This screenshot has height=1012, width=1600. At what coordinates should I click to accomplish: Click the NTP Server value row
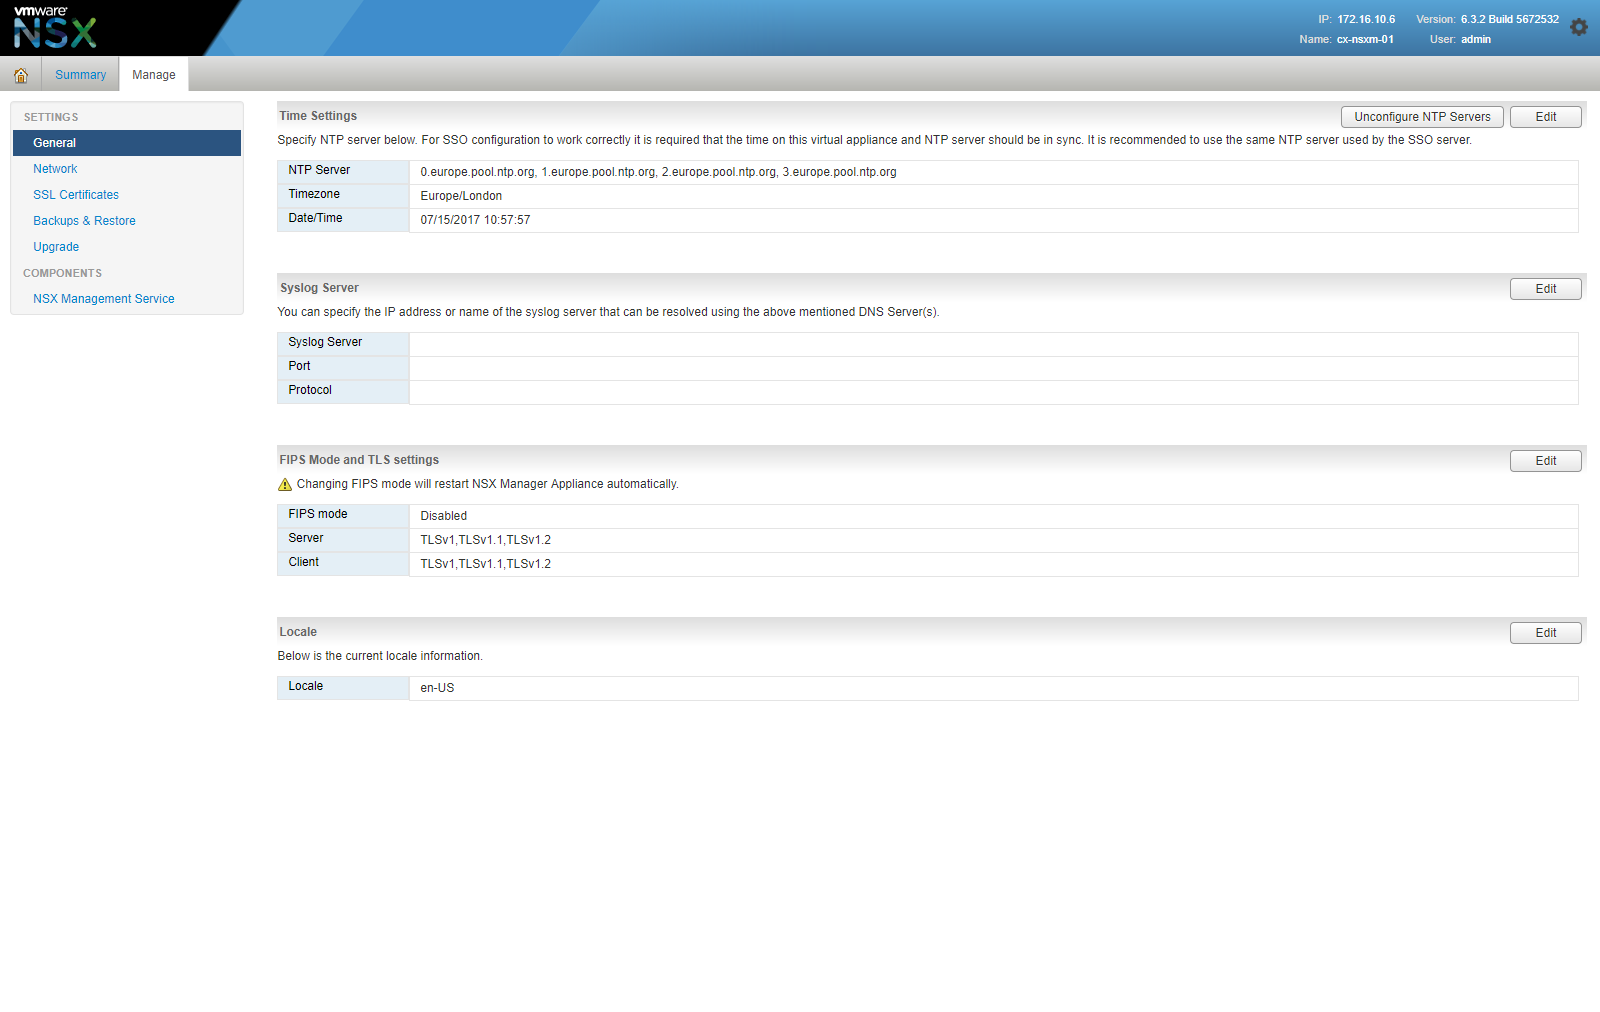pyautogui.click(x=658, y=172)
